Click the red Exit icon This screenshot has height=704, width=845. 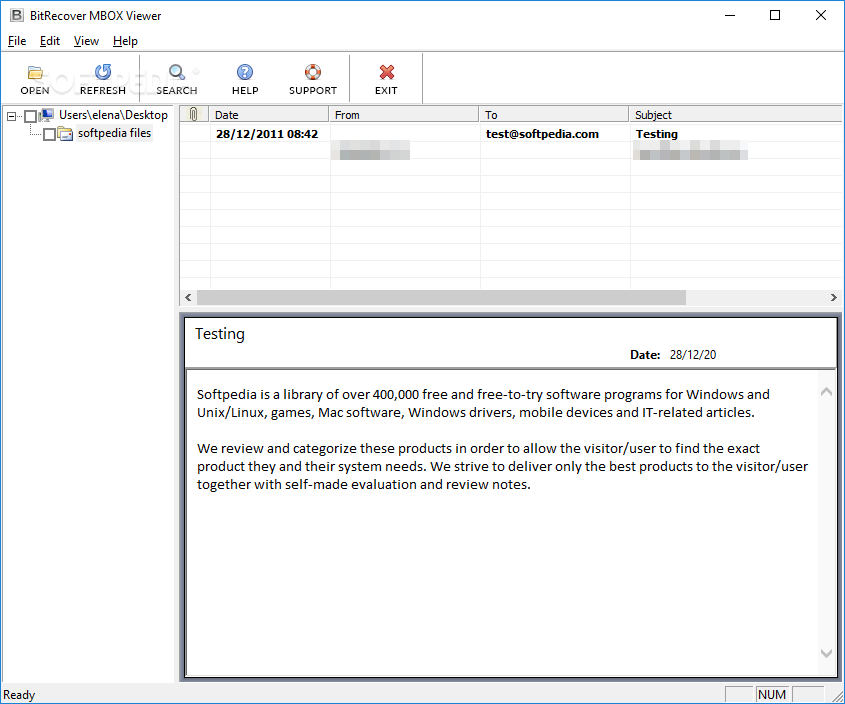coord(386,72)
